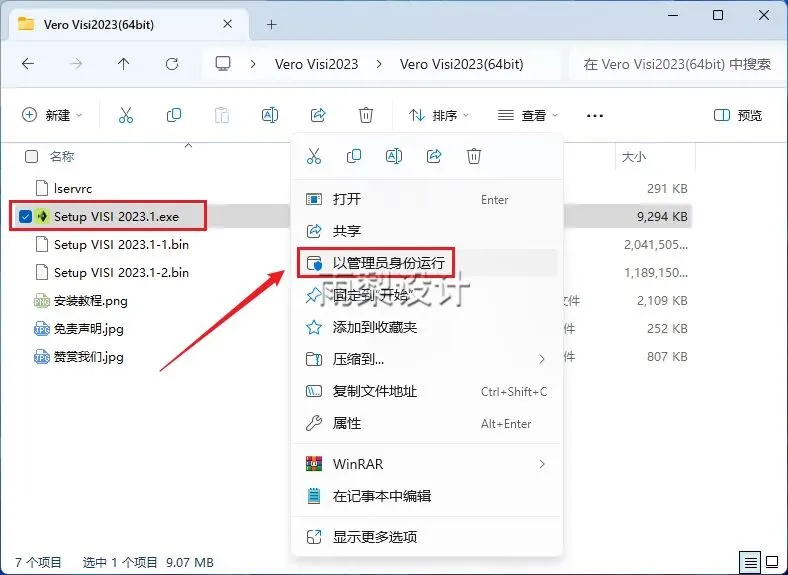Click the Copy icon in the main toolbar

[174, 116]
